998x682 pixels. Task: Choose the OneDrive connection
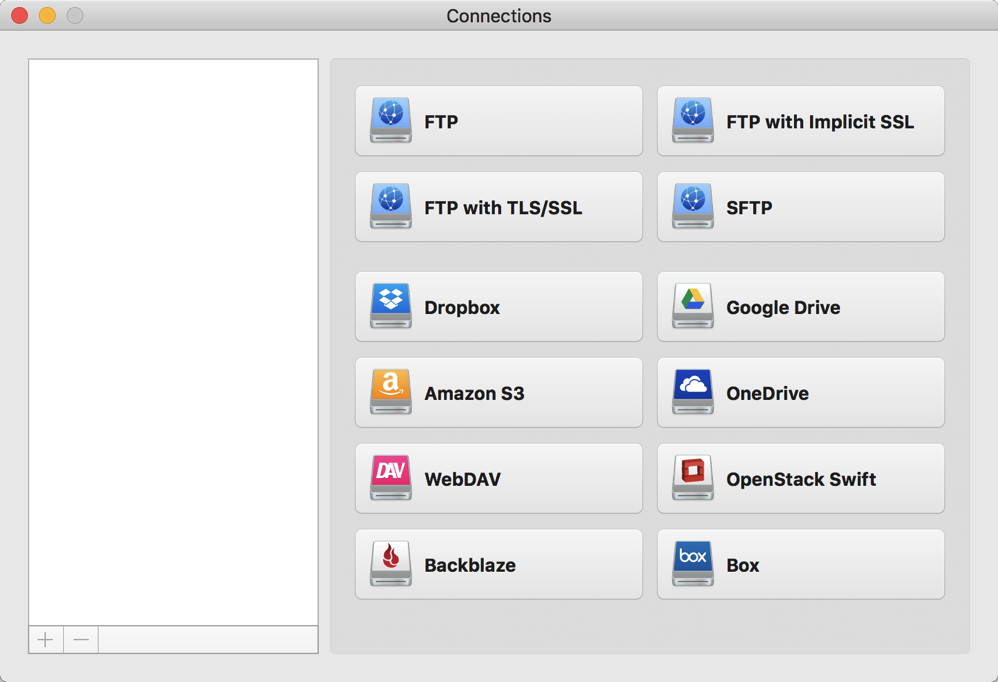pos(801,393)
